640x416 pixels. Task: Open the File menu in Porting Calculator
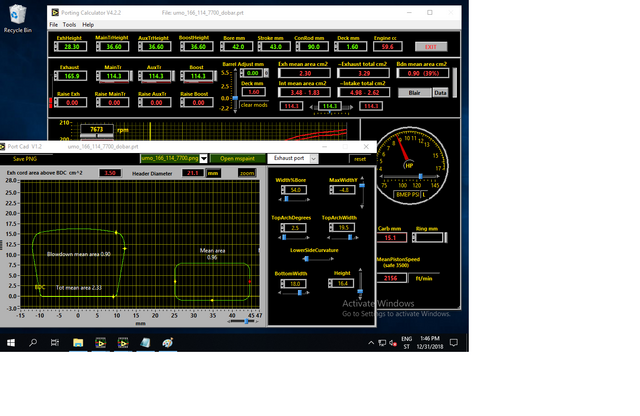tap(53, 24)
